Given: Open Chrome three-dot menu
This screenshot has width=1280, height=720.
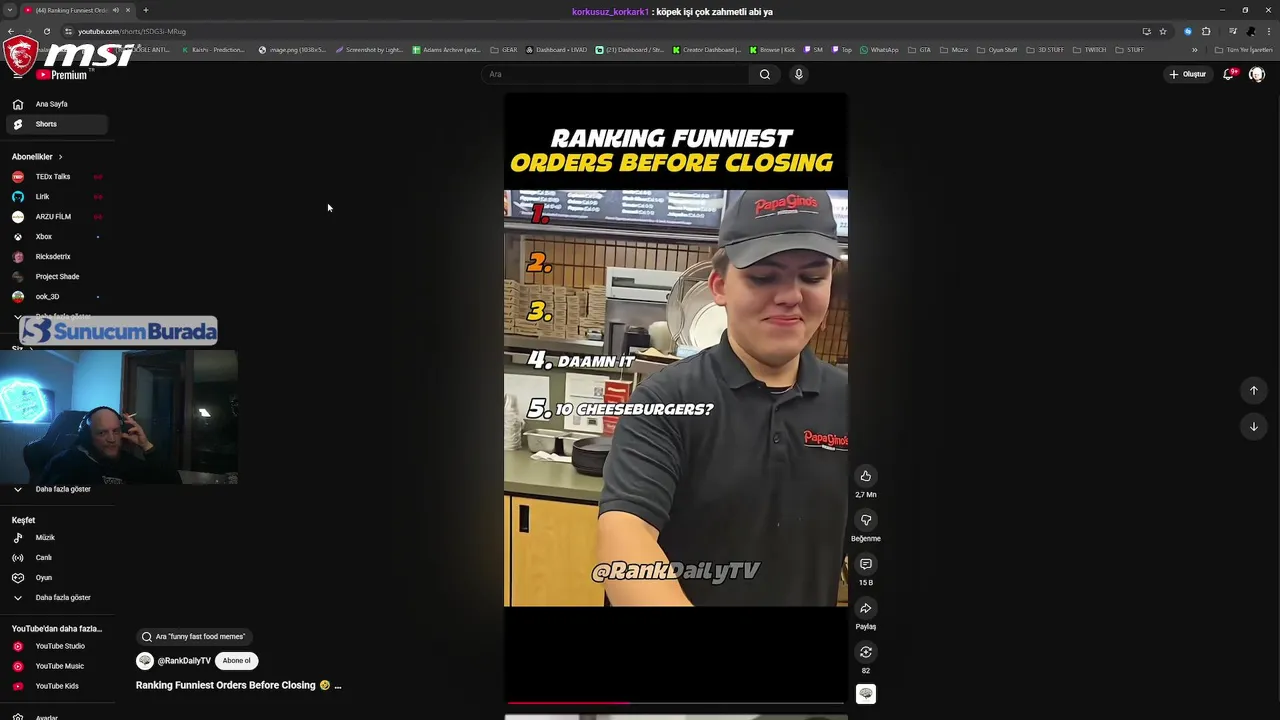Looking at the screenshot, I should point(1271,31).
